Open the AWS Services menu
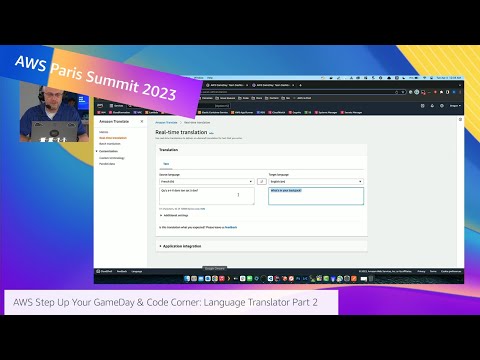480x360 pixels. coord(117,106)
